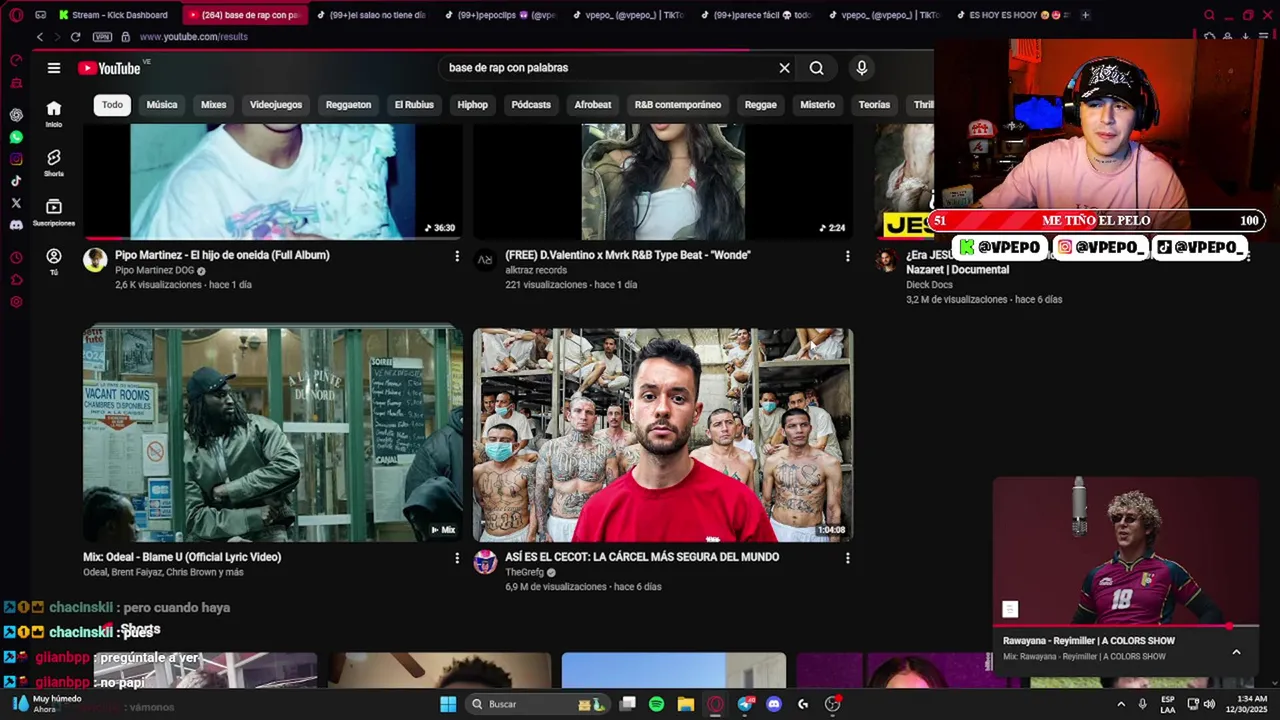1280x720 pixels.
Task: Open WhatsApp in Opera sidebar
Action: (x=16, y=137)
